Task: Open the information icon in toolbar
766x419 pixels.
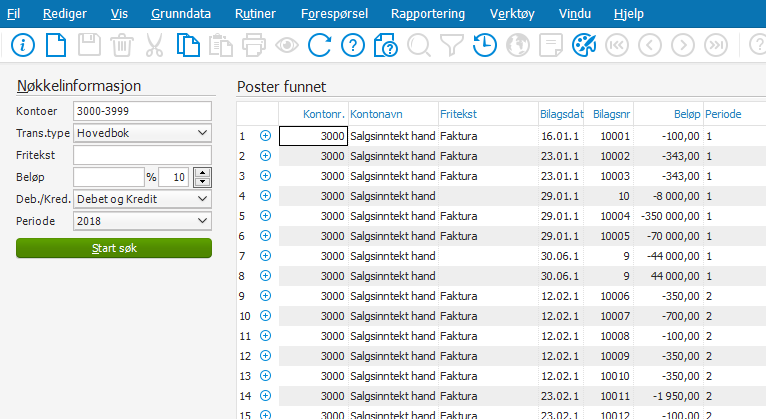Action: pyautogui.click(x=23, y=45)
